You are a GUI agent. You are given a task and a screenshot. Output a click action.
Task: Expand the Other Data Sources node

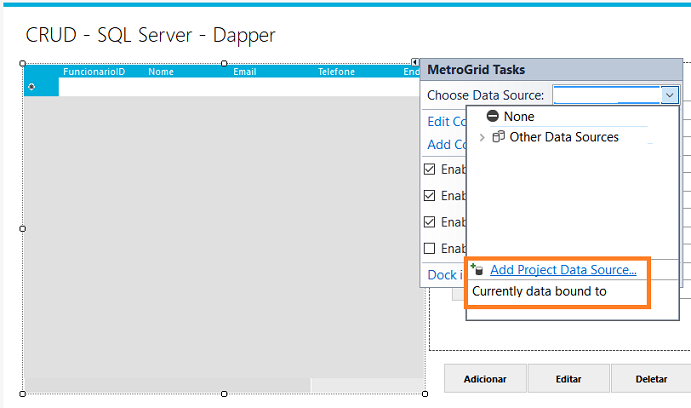482,137
